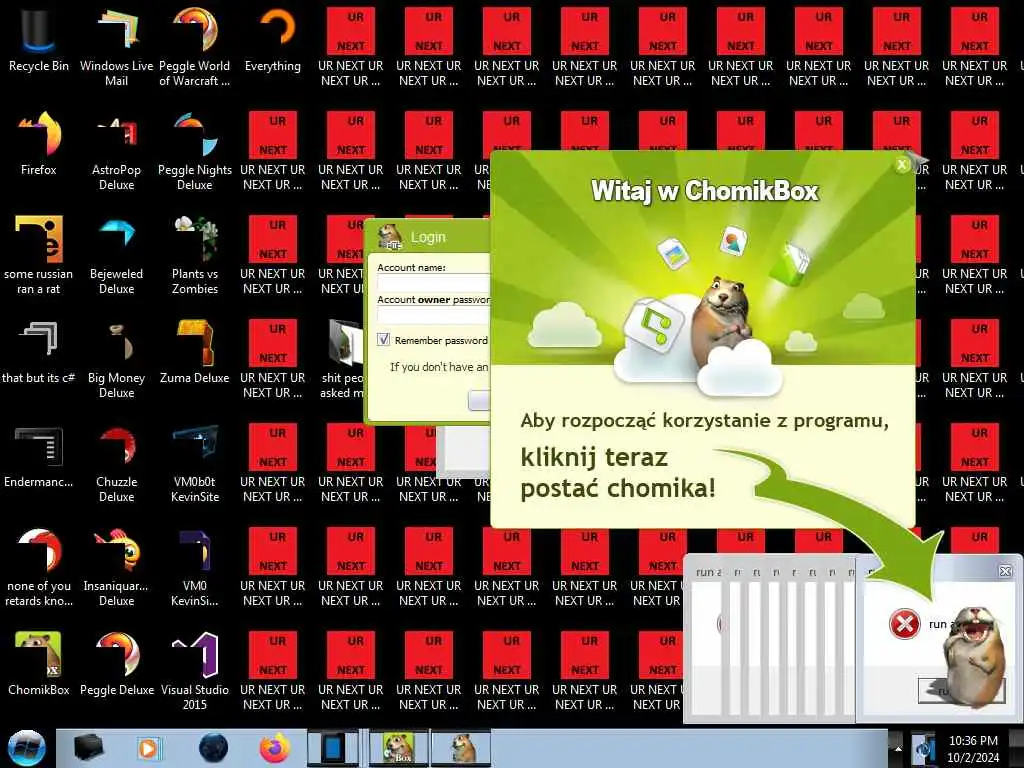Open Insaniquarium Deluxe desktop icon

click(116, 567)
